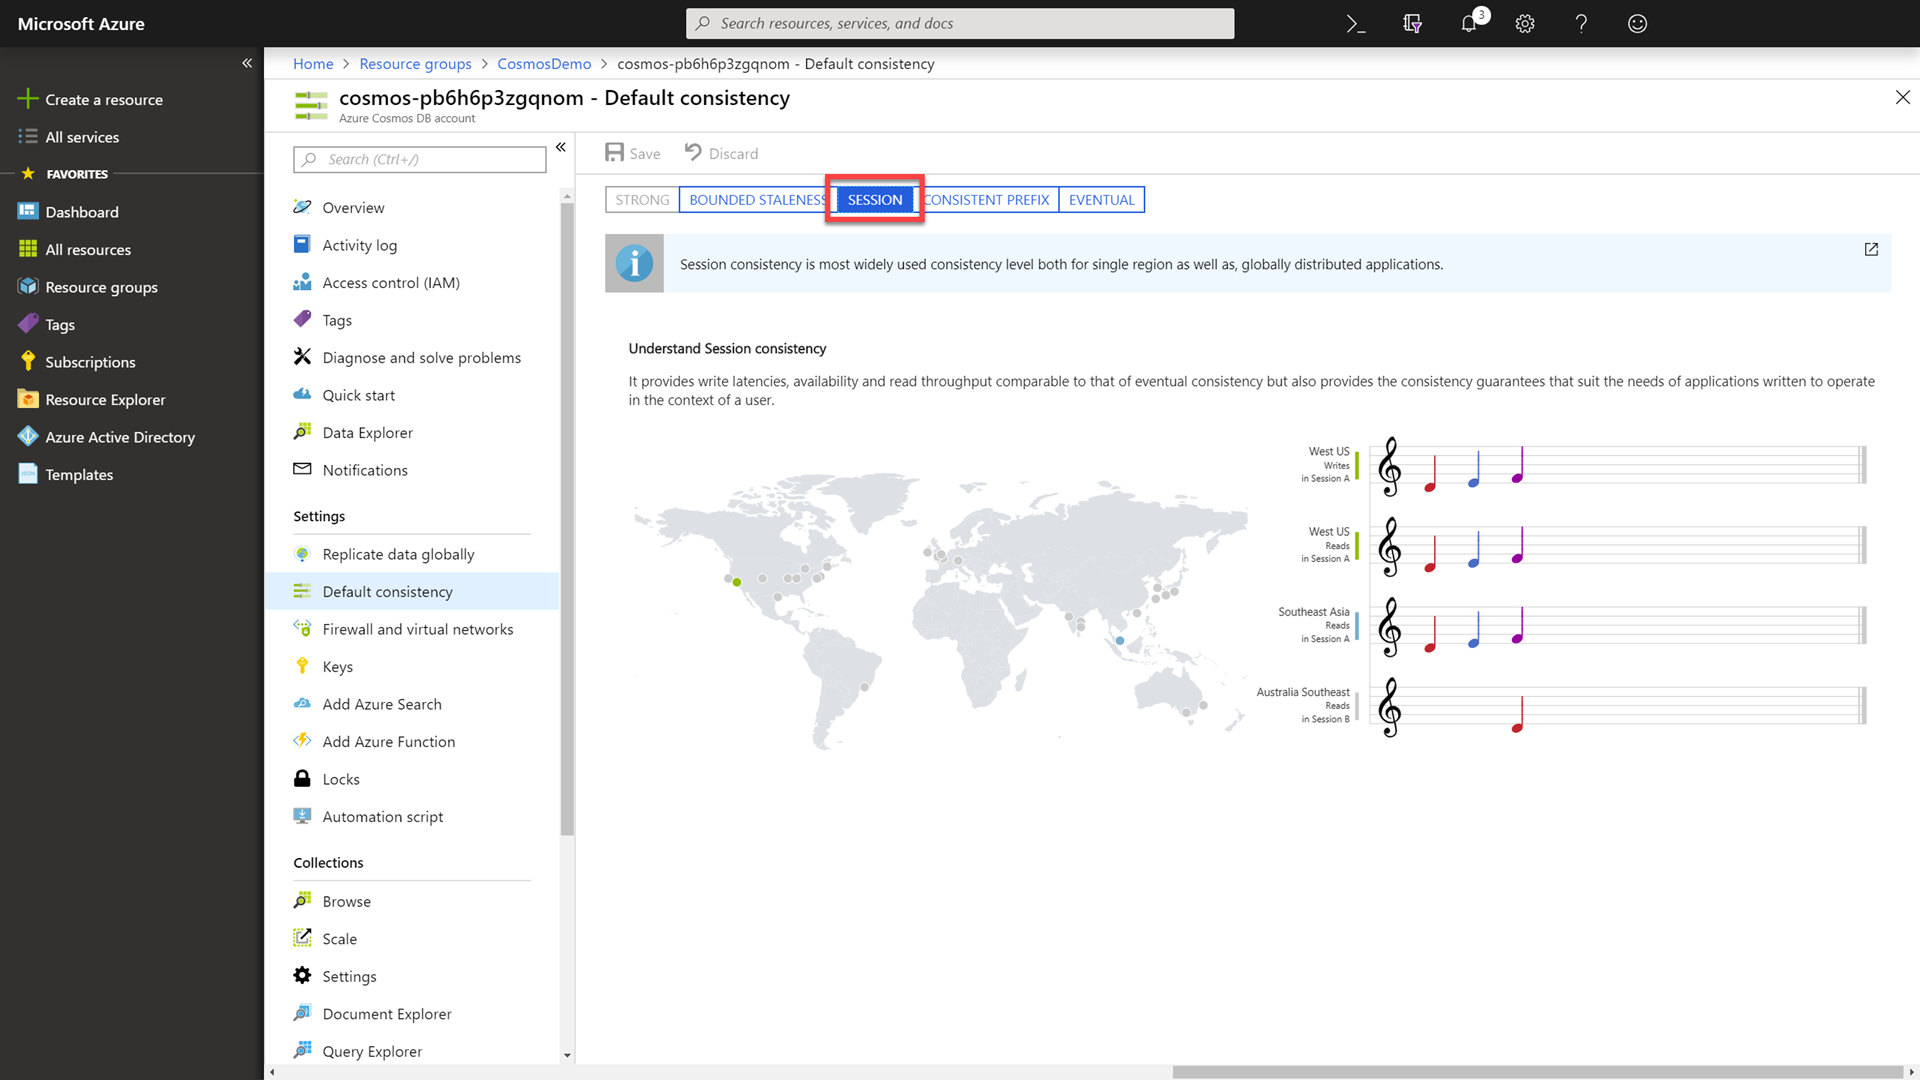The width and height of the screenshot is (1920, 1080).
Task: Click the Session consistency tab
Action: 874,199
